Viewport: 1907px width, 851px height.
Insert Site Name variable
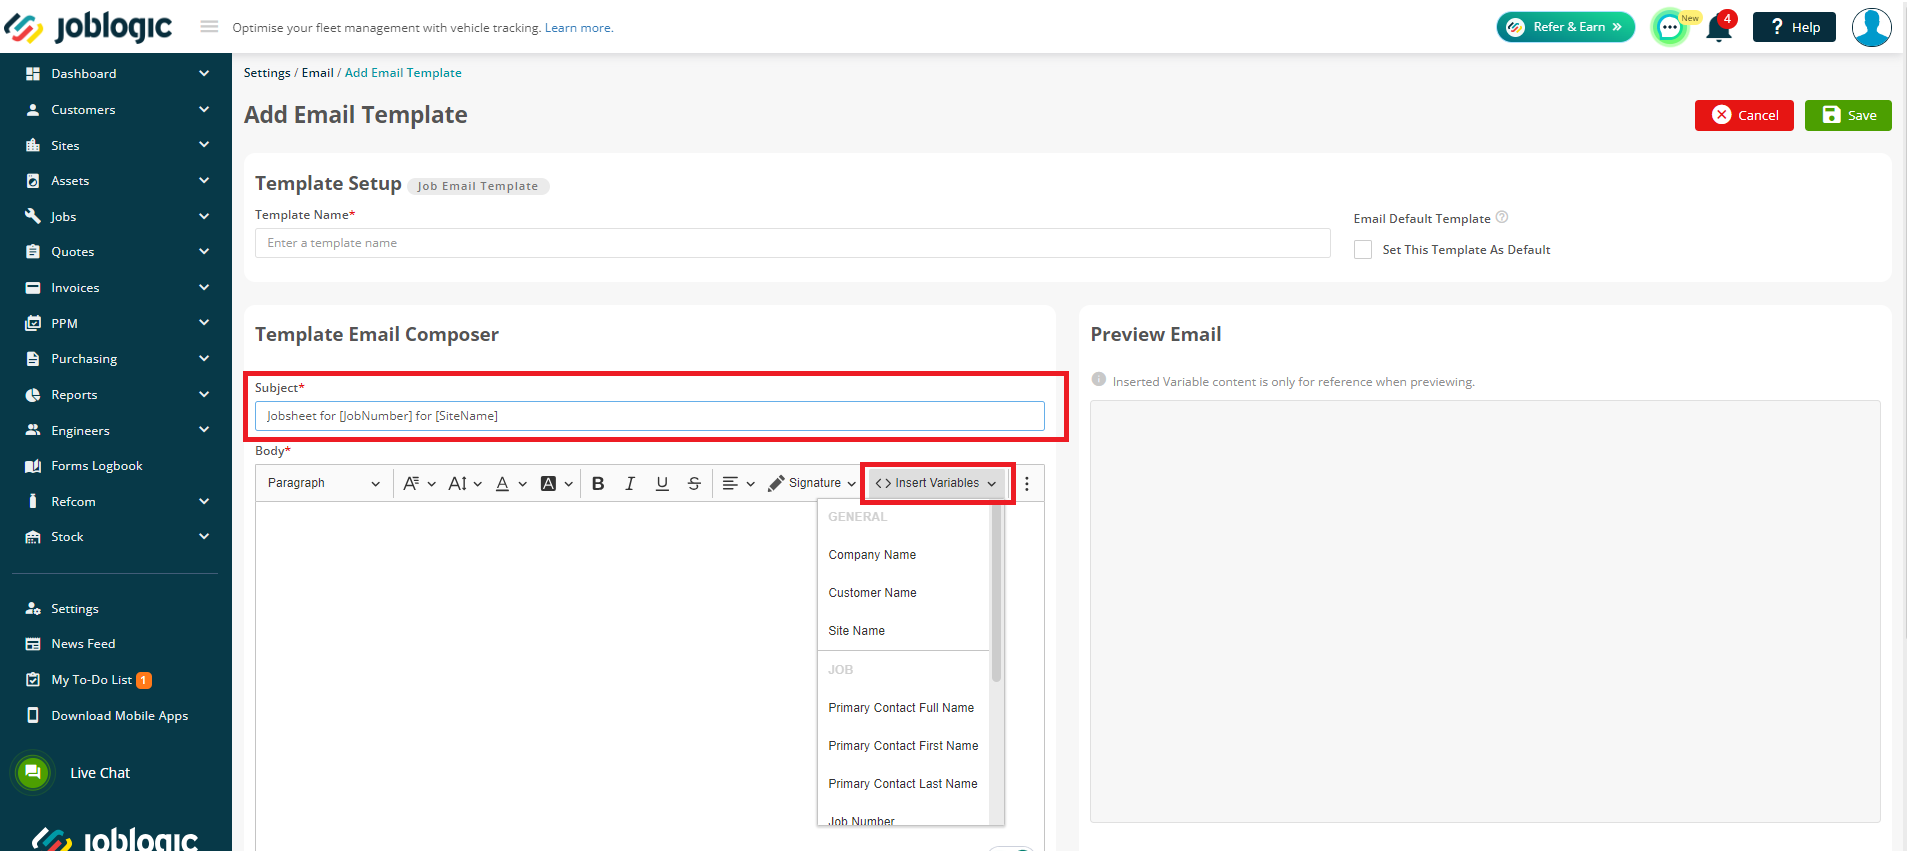point(856,631)
